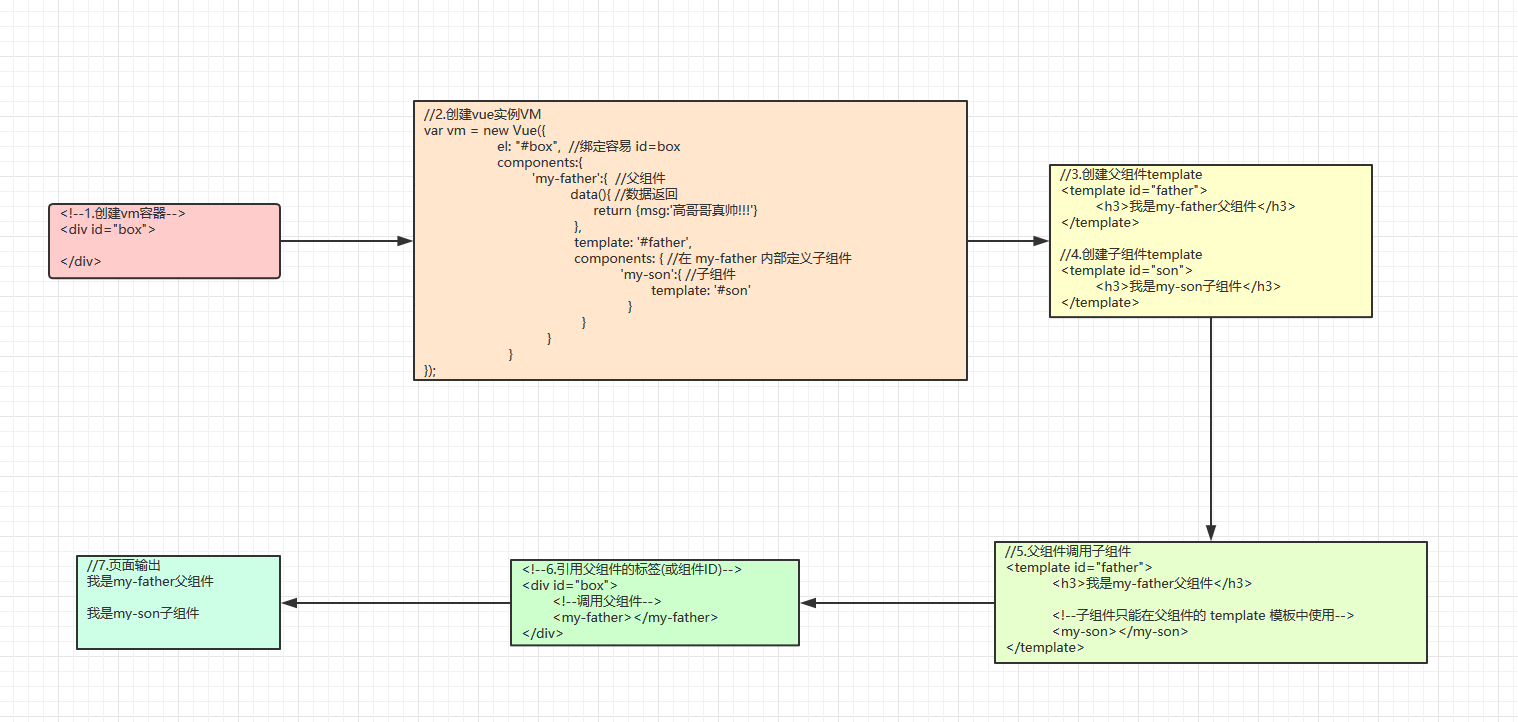
Task: Click arrow from Vue box to template box
Action: tap(1008, 241)
